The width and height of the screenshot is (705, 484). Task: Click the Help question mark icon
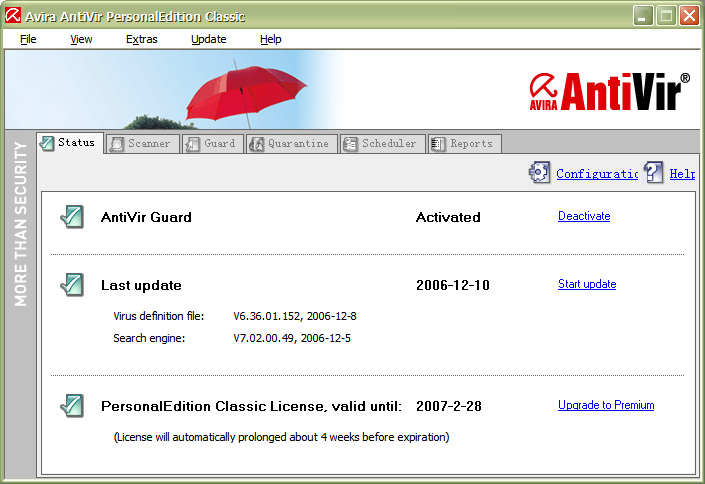click(653, 172)
